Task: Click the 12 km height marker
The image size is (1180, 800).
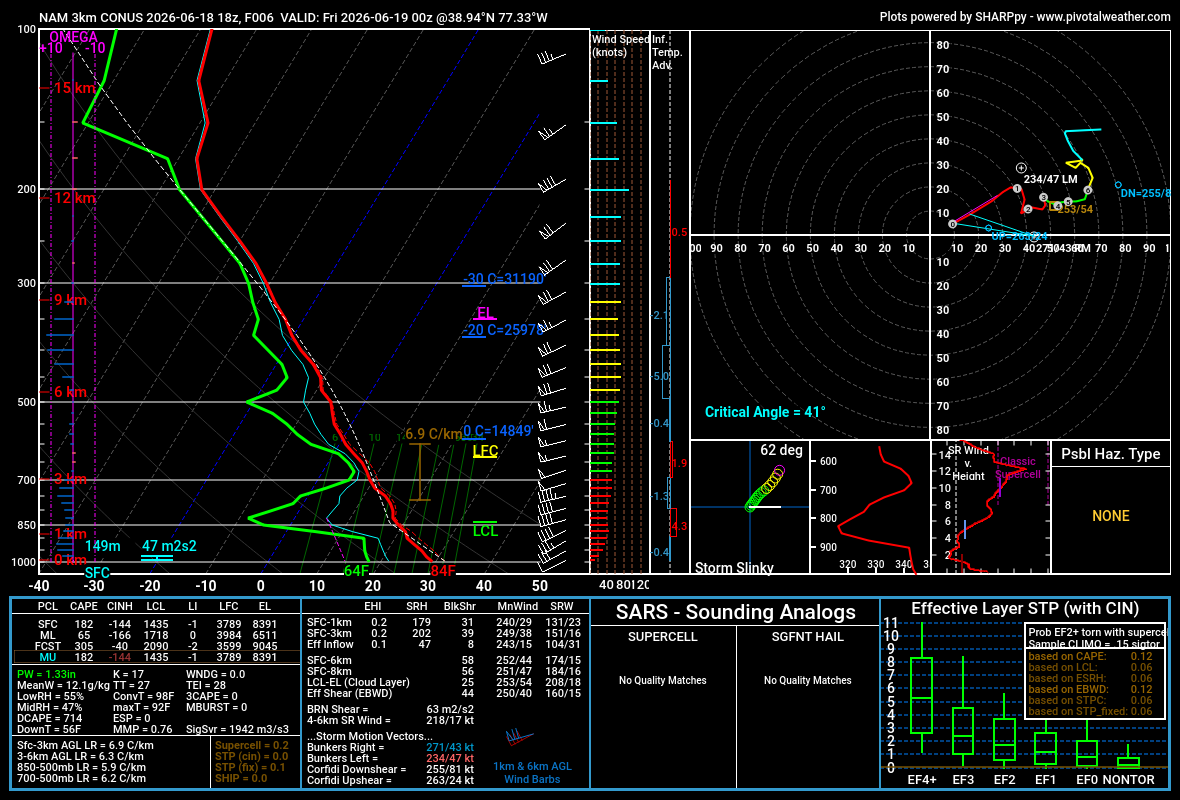Action: (x=75, y=198)
